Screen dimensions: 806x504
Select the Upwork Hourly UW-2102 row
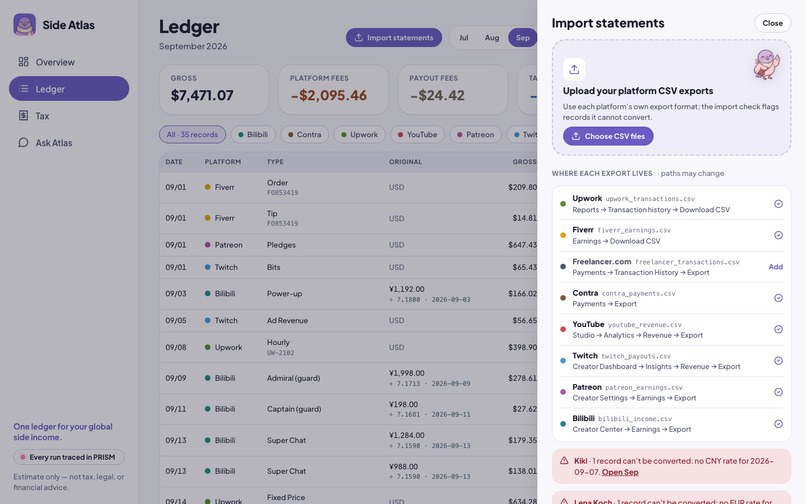348,347
